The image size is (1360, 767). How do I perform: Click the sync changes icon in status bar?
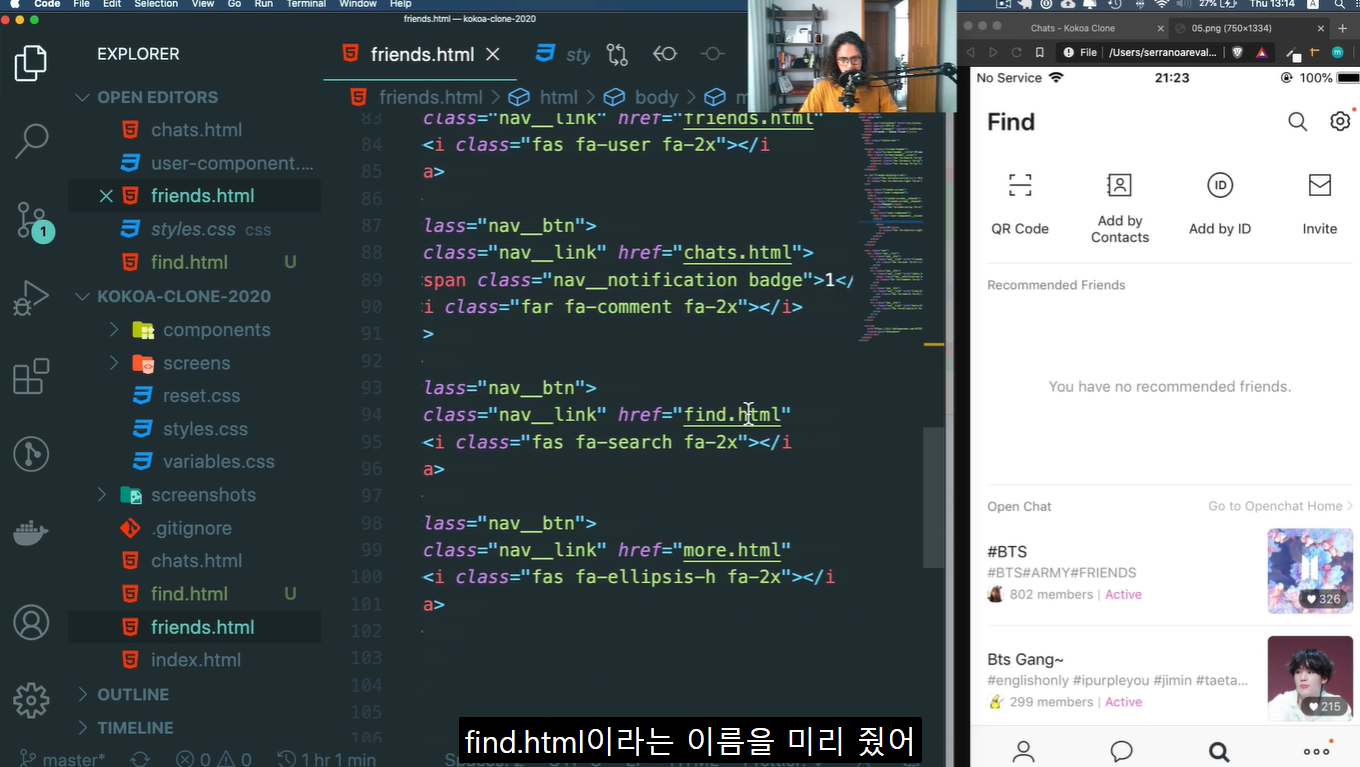coord(140,759)
